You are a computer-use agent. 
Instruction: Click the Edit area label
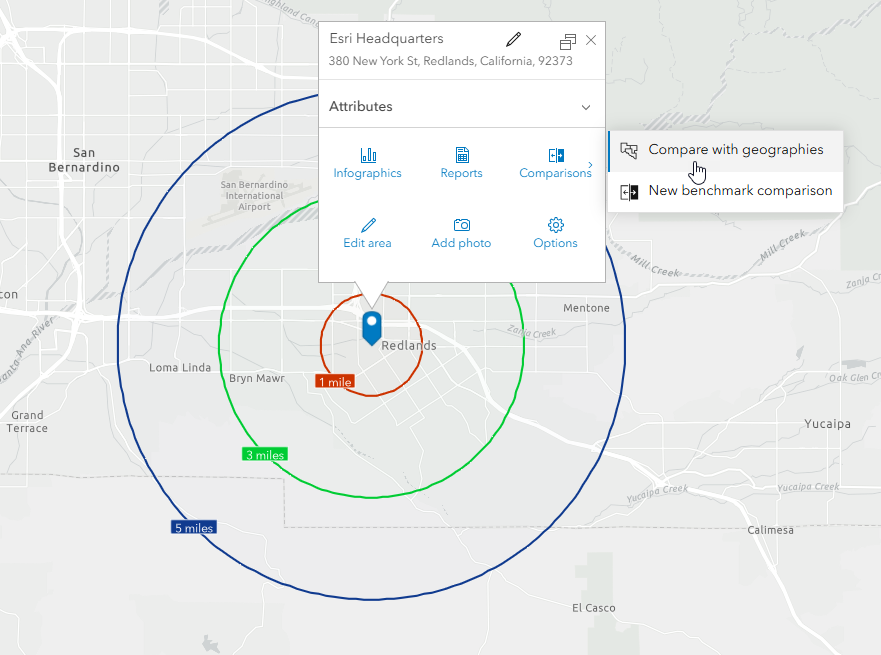pos(367,243)
